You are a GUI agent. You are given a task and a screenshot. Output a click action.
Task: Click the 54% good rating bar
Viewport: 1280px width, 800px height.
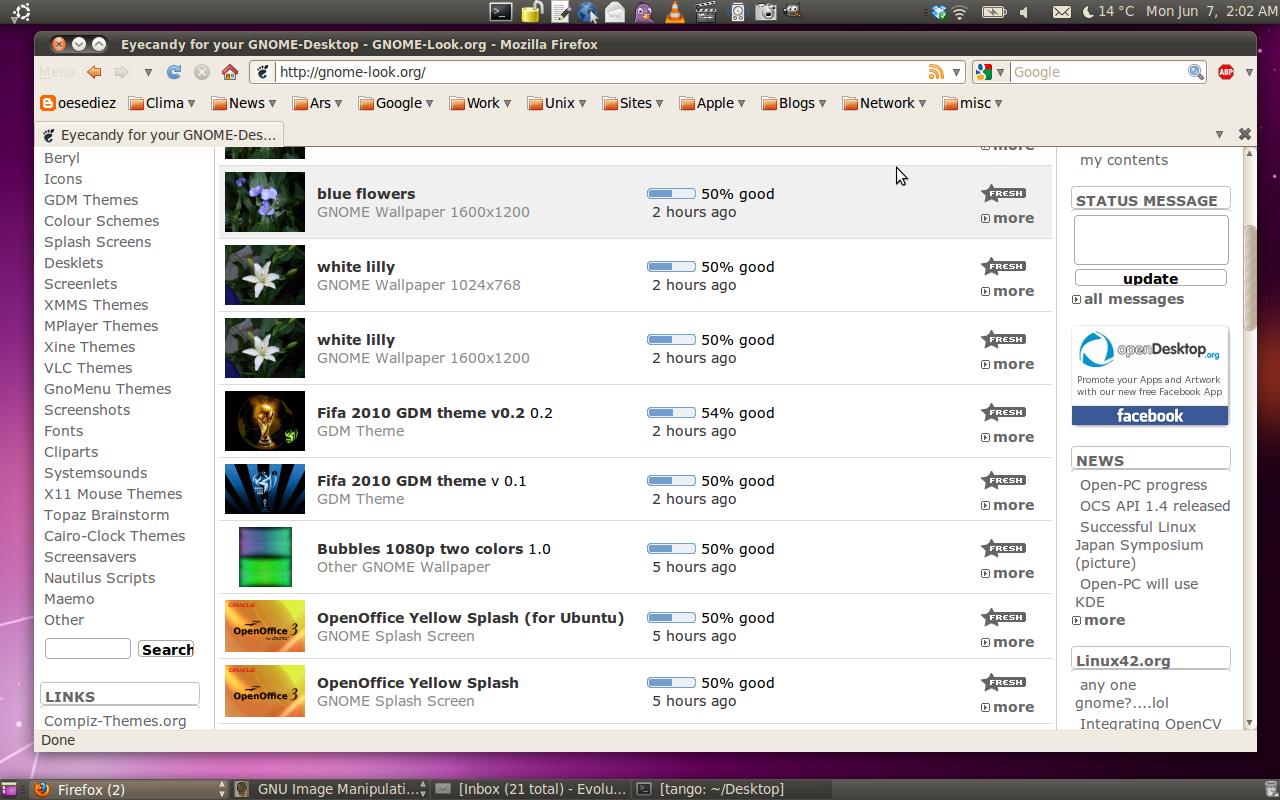coord(671,413)
